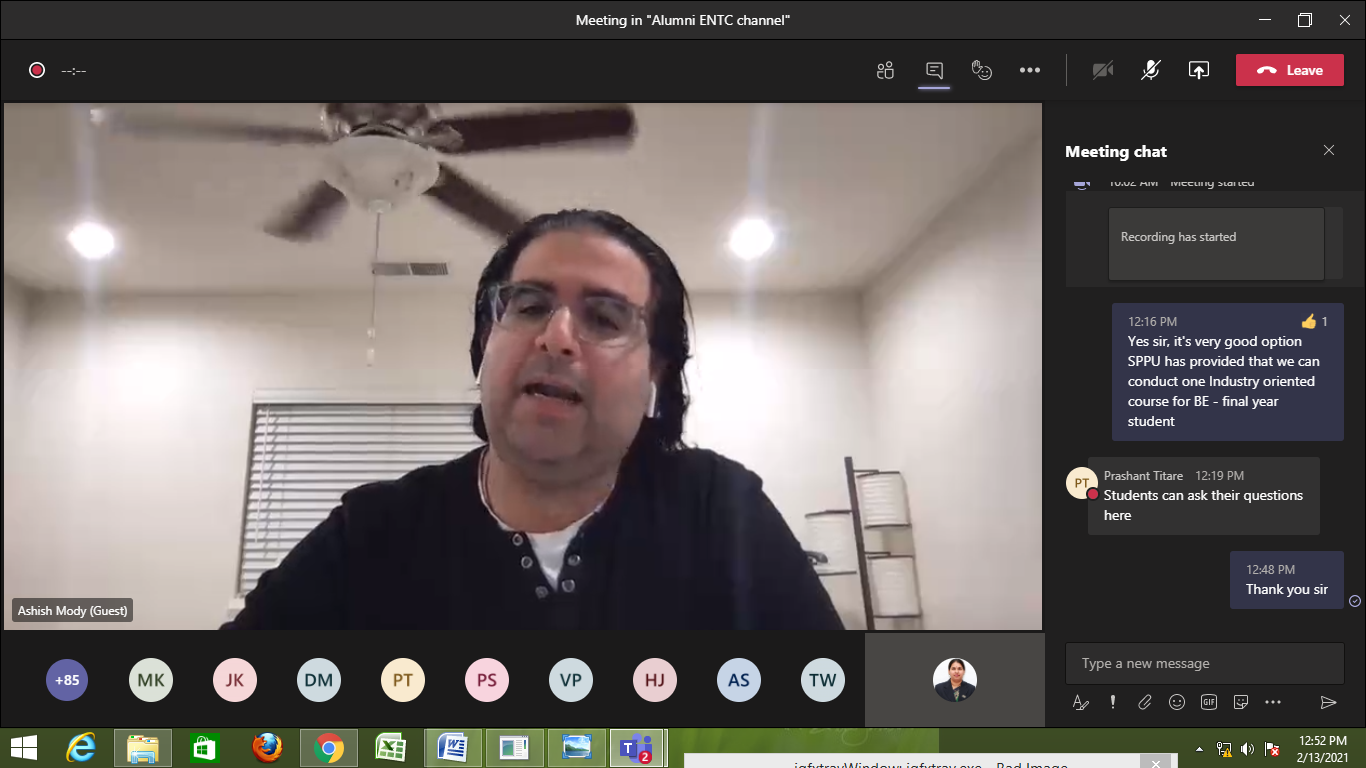This screenshot has height=768, width=1366.
Task: Leave the meeting
Action: point(1290,70)
